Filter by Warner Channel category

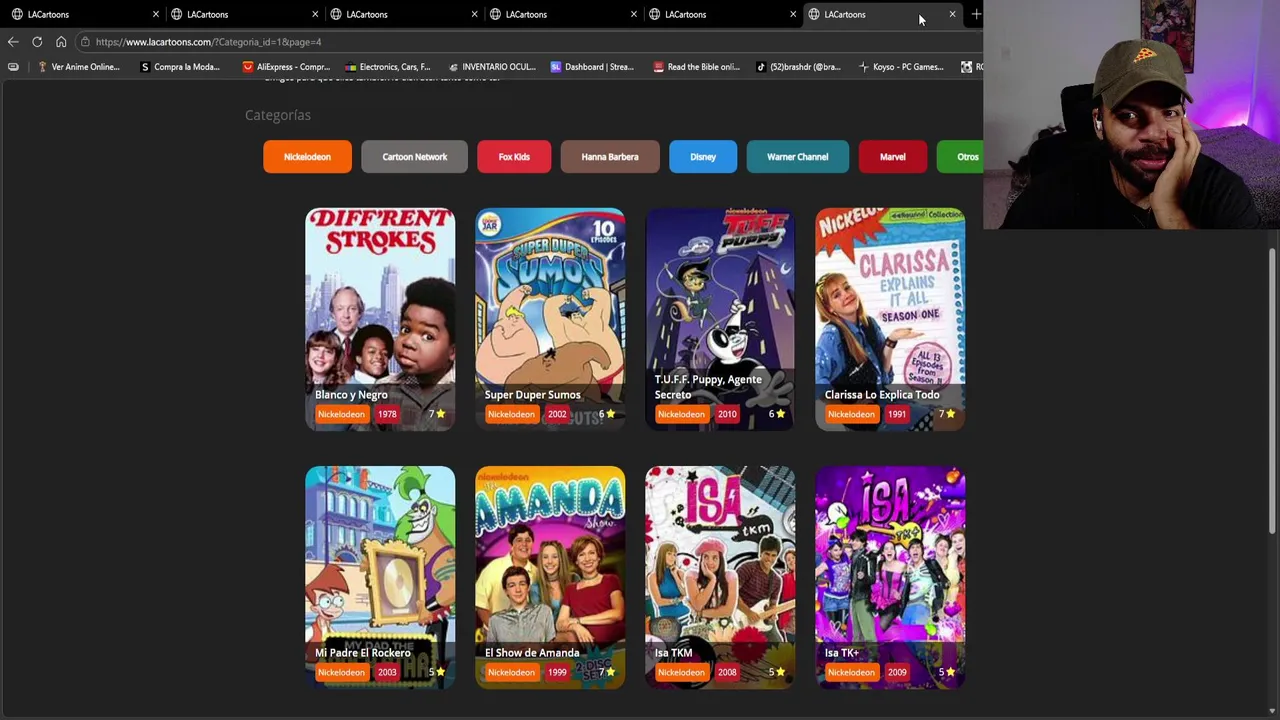click(797, 157)
